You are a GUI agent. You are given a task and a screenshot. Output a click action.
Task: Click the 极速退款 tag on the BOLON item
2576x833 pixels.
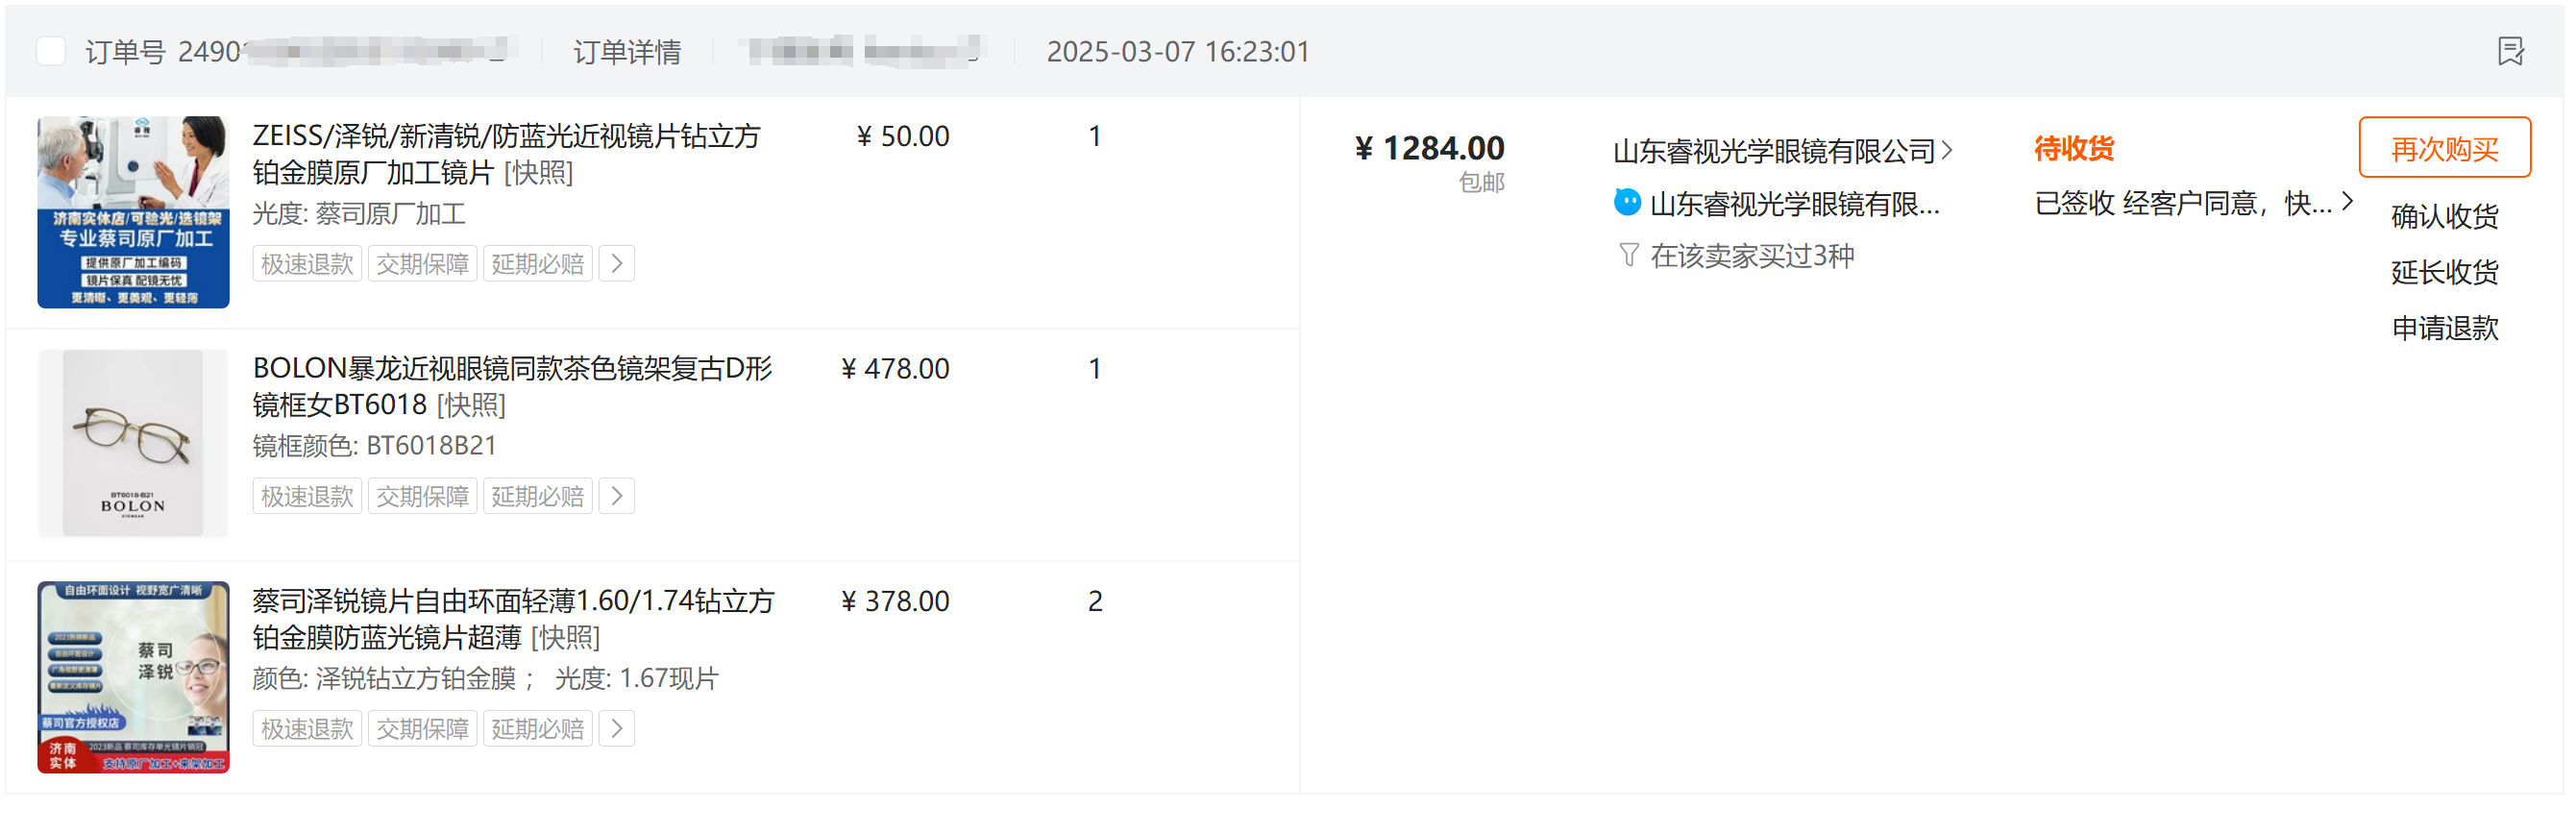307,497
